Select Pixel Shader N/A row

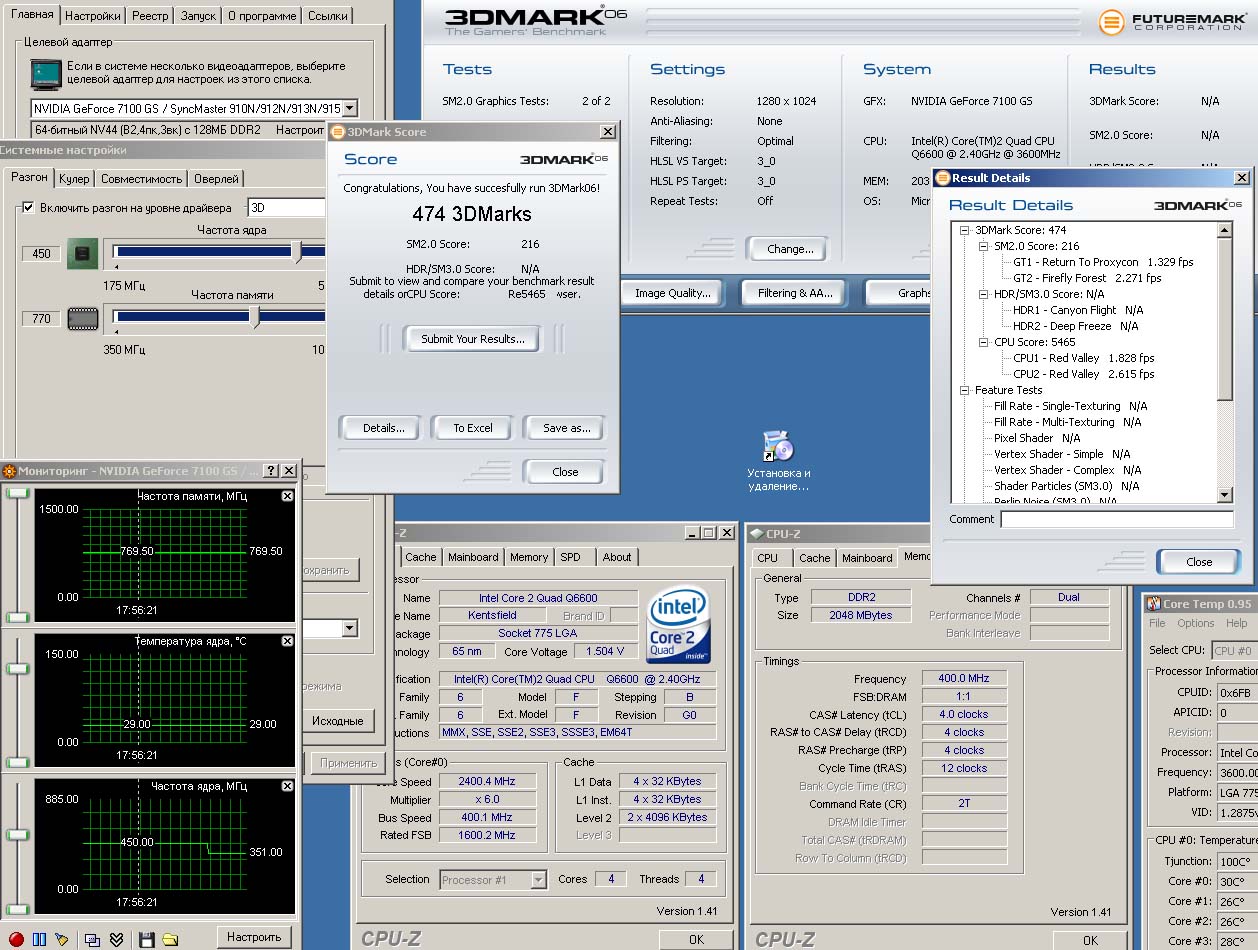point(1037,438)
